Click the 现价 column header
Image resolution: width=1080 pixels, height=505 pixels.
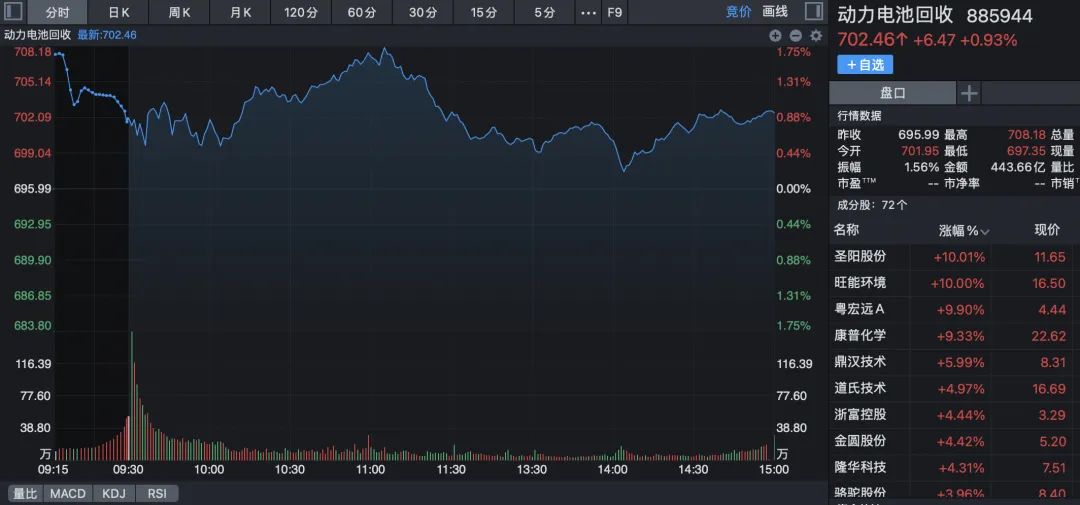coord(1047,230)
